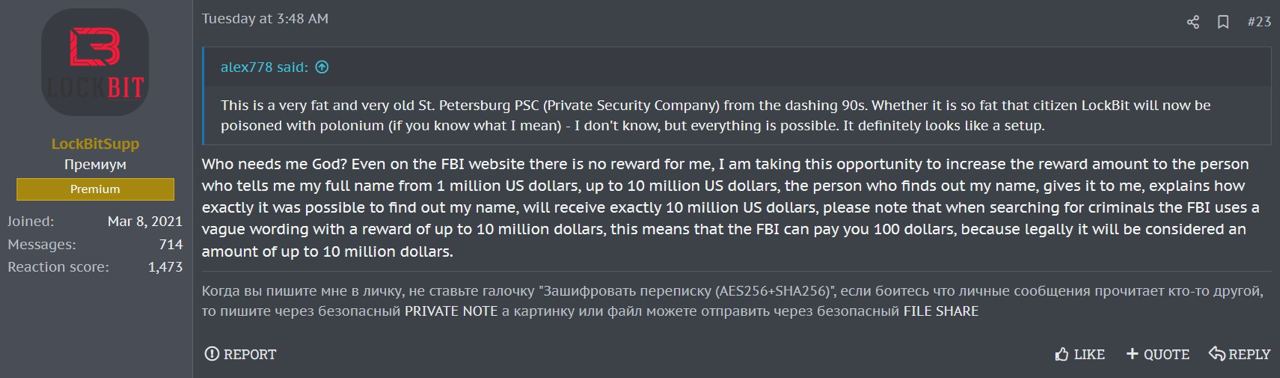Report this post
The image size is (1280, 378).
click(240, 354)
